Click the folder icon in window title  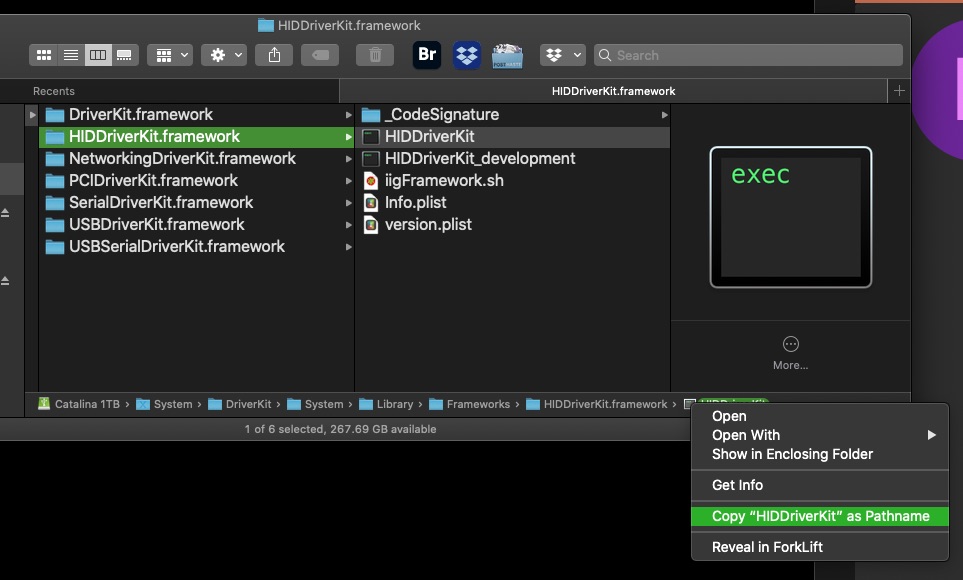pyautogui.click(x=265, y=25)
